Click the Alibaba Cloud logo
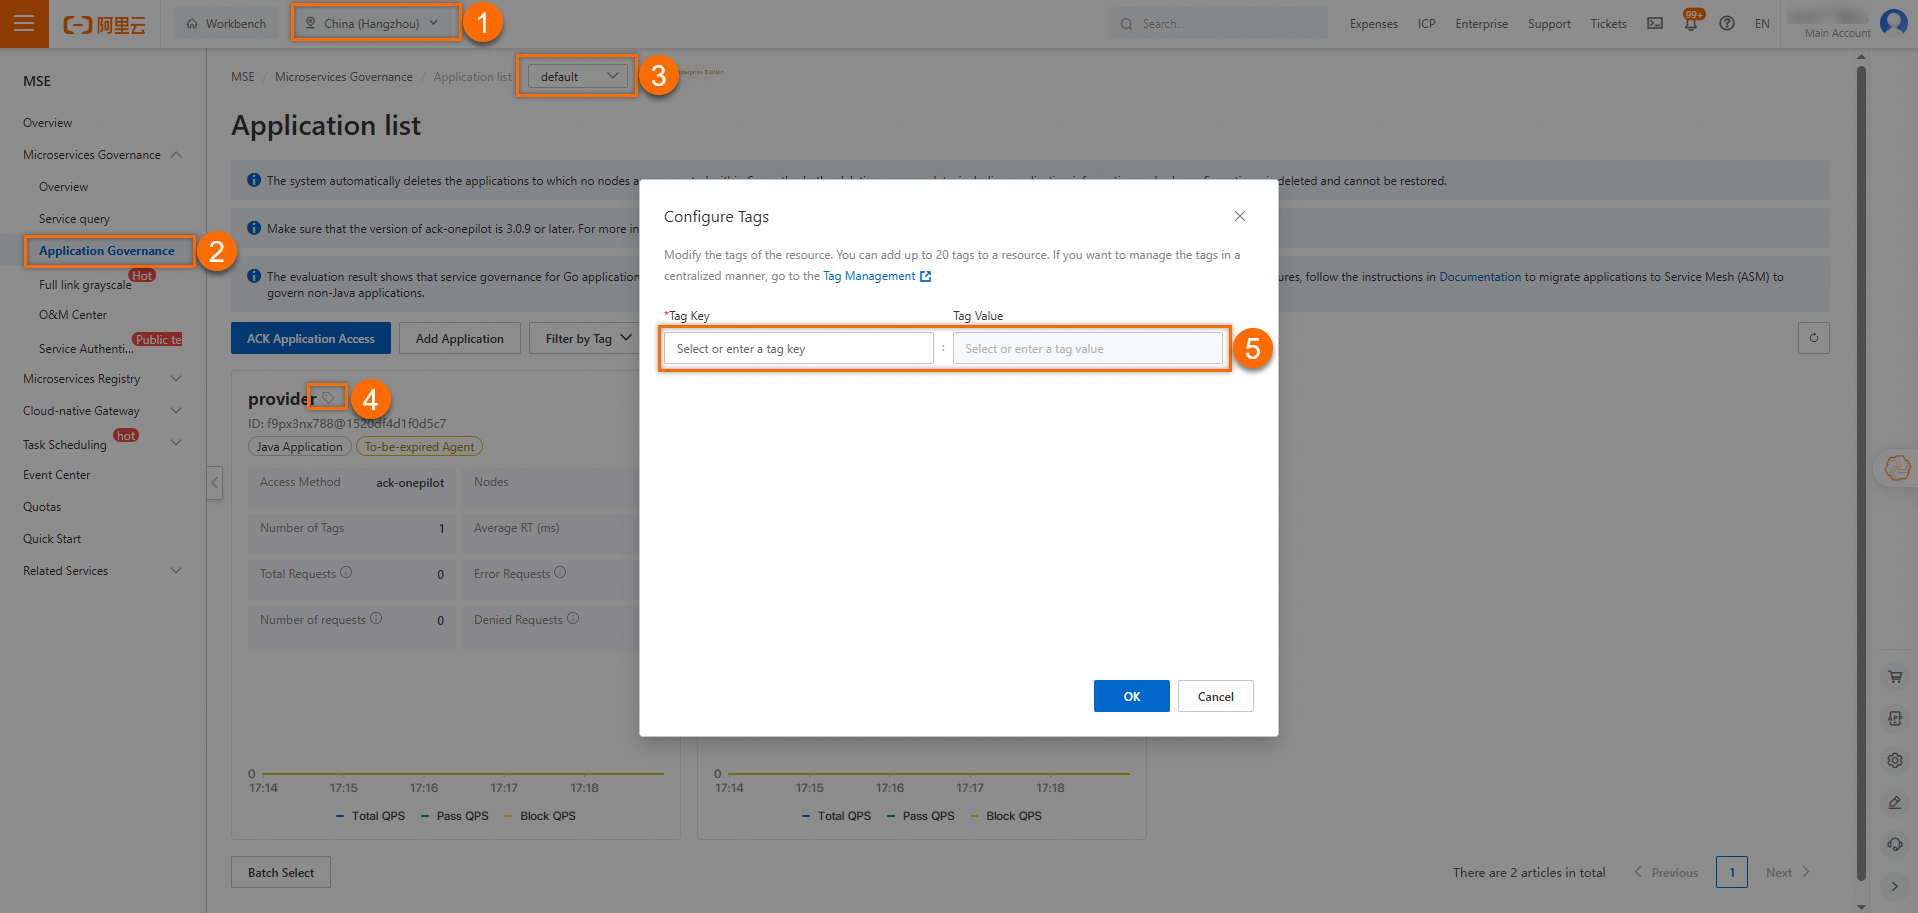Viewport: 1918px width, 913px height. tap(104, 24)
